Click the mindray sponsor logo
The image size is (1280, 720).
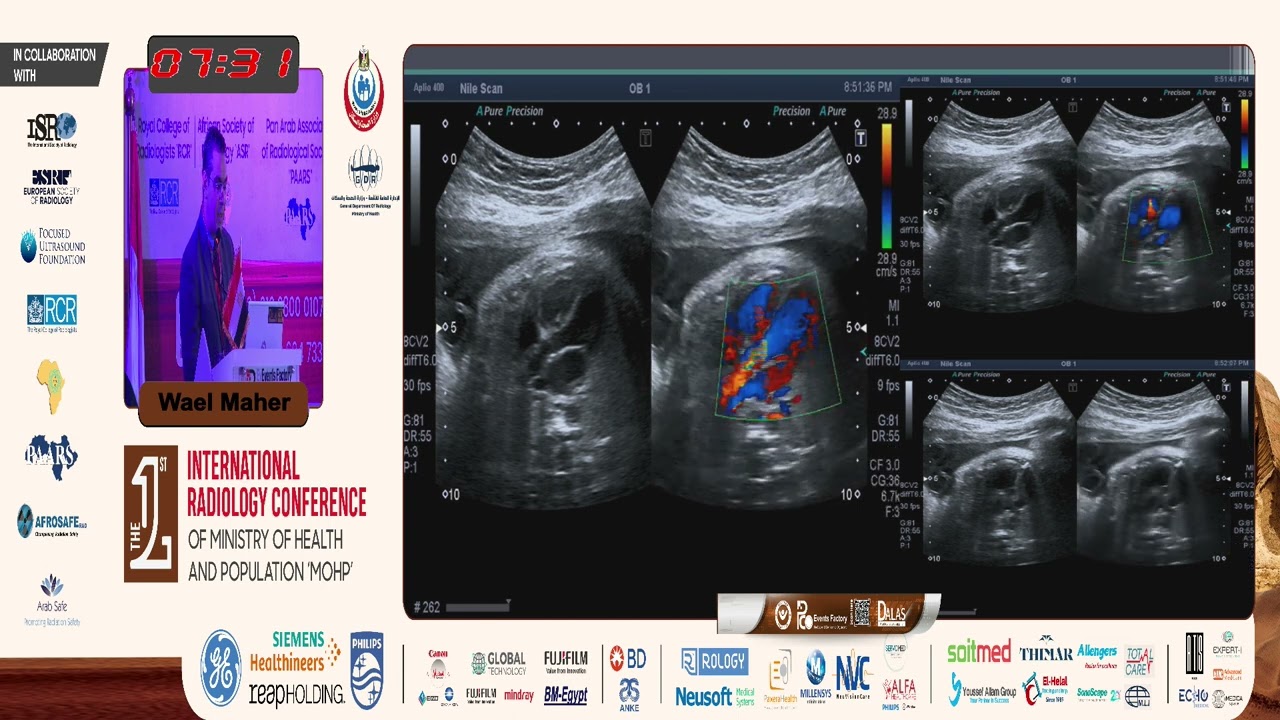(x=518, y=695)
